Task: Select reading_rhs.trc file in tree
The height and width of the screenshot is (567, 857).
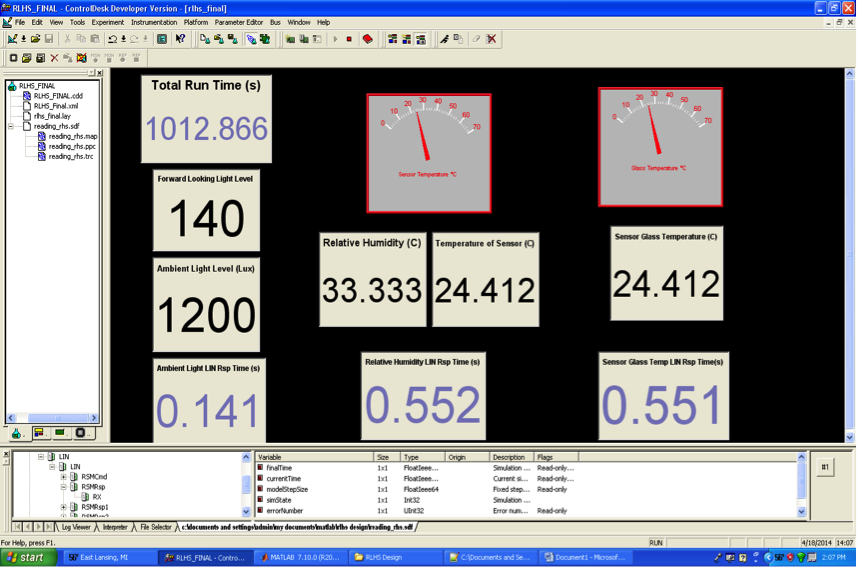Action: click(x=71, y=156)
